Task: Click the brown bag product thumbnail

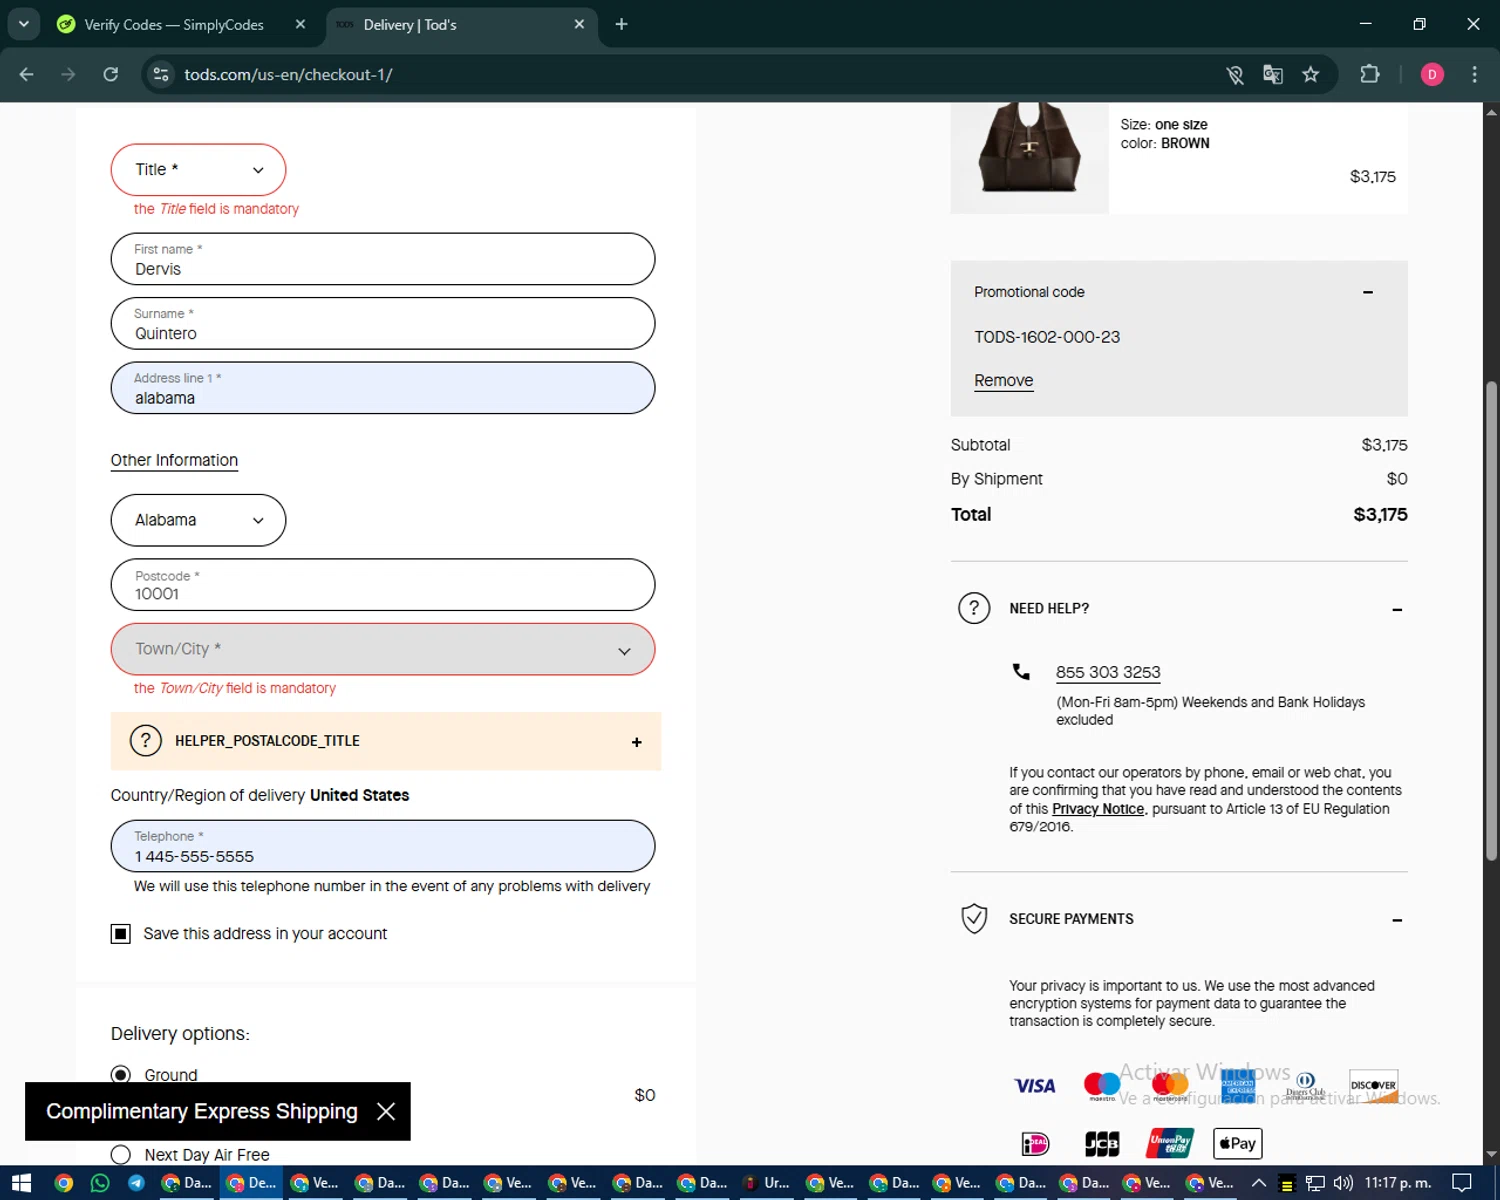Action: (1030, 157)
